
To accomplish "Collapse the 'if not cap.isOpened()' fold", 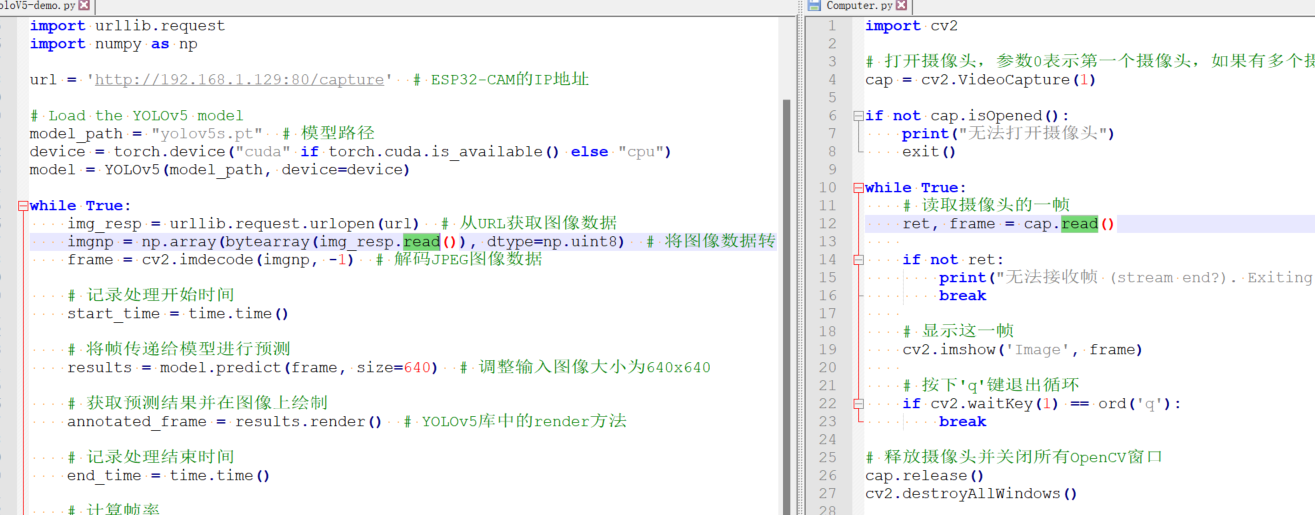I will pyautogui.click(x=857, y=116).
